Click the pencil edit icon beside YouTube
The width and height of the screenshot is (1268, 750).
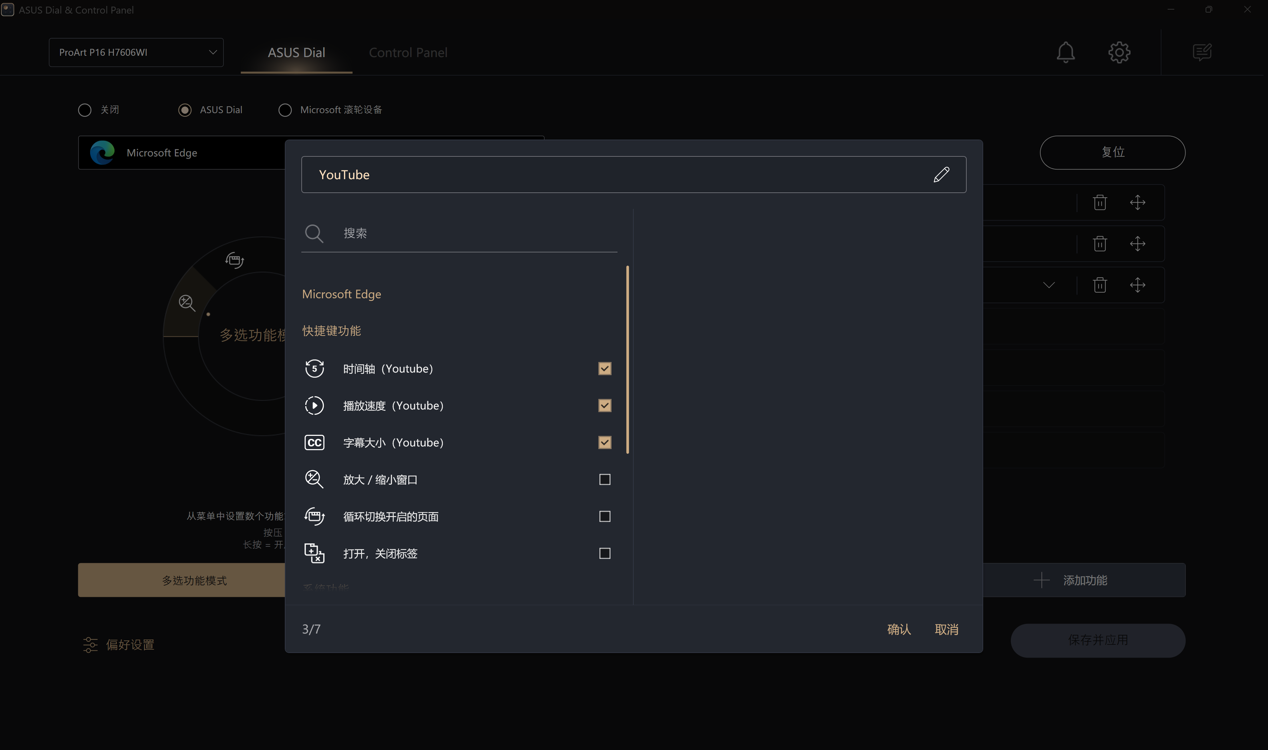(941, 175)
